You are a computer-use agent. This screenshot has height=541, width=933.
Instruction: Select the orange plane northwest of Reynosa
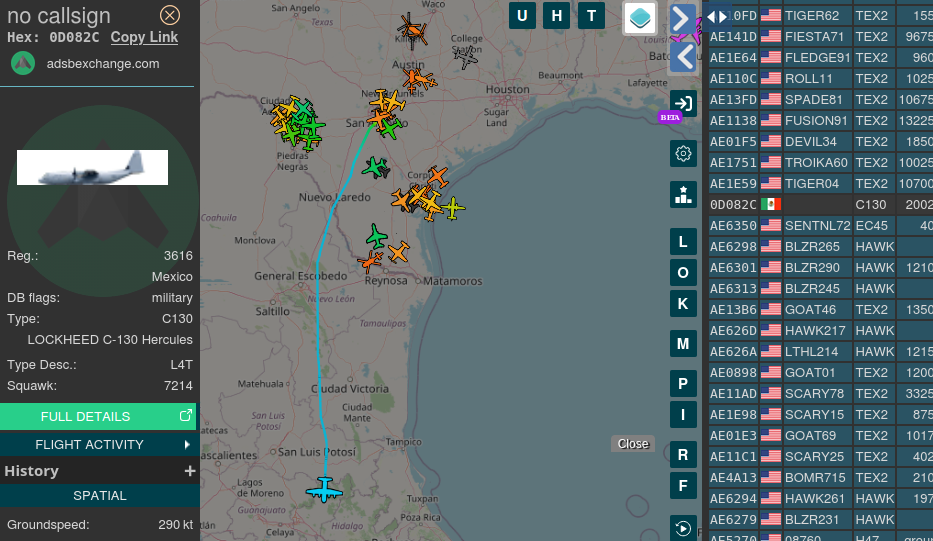click(370, 261)
